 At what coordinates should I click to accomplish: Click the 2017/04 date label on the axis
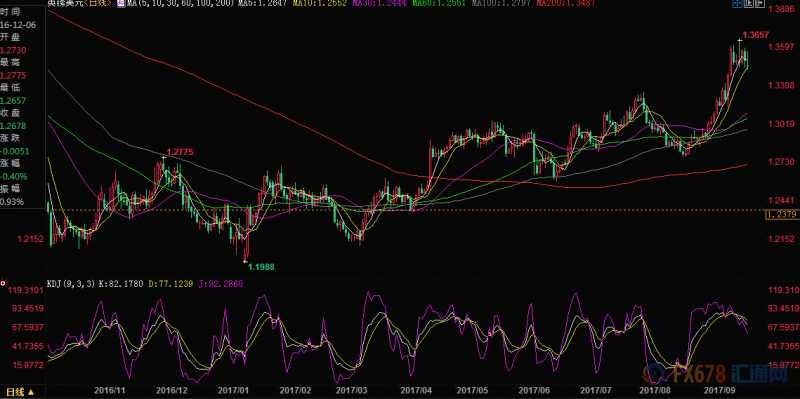414,390
